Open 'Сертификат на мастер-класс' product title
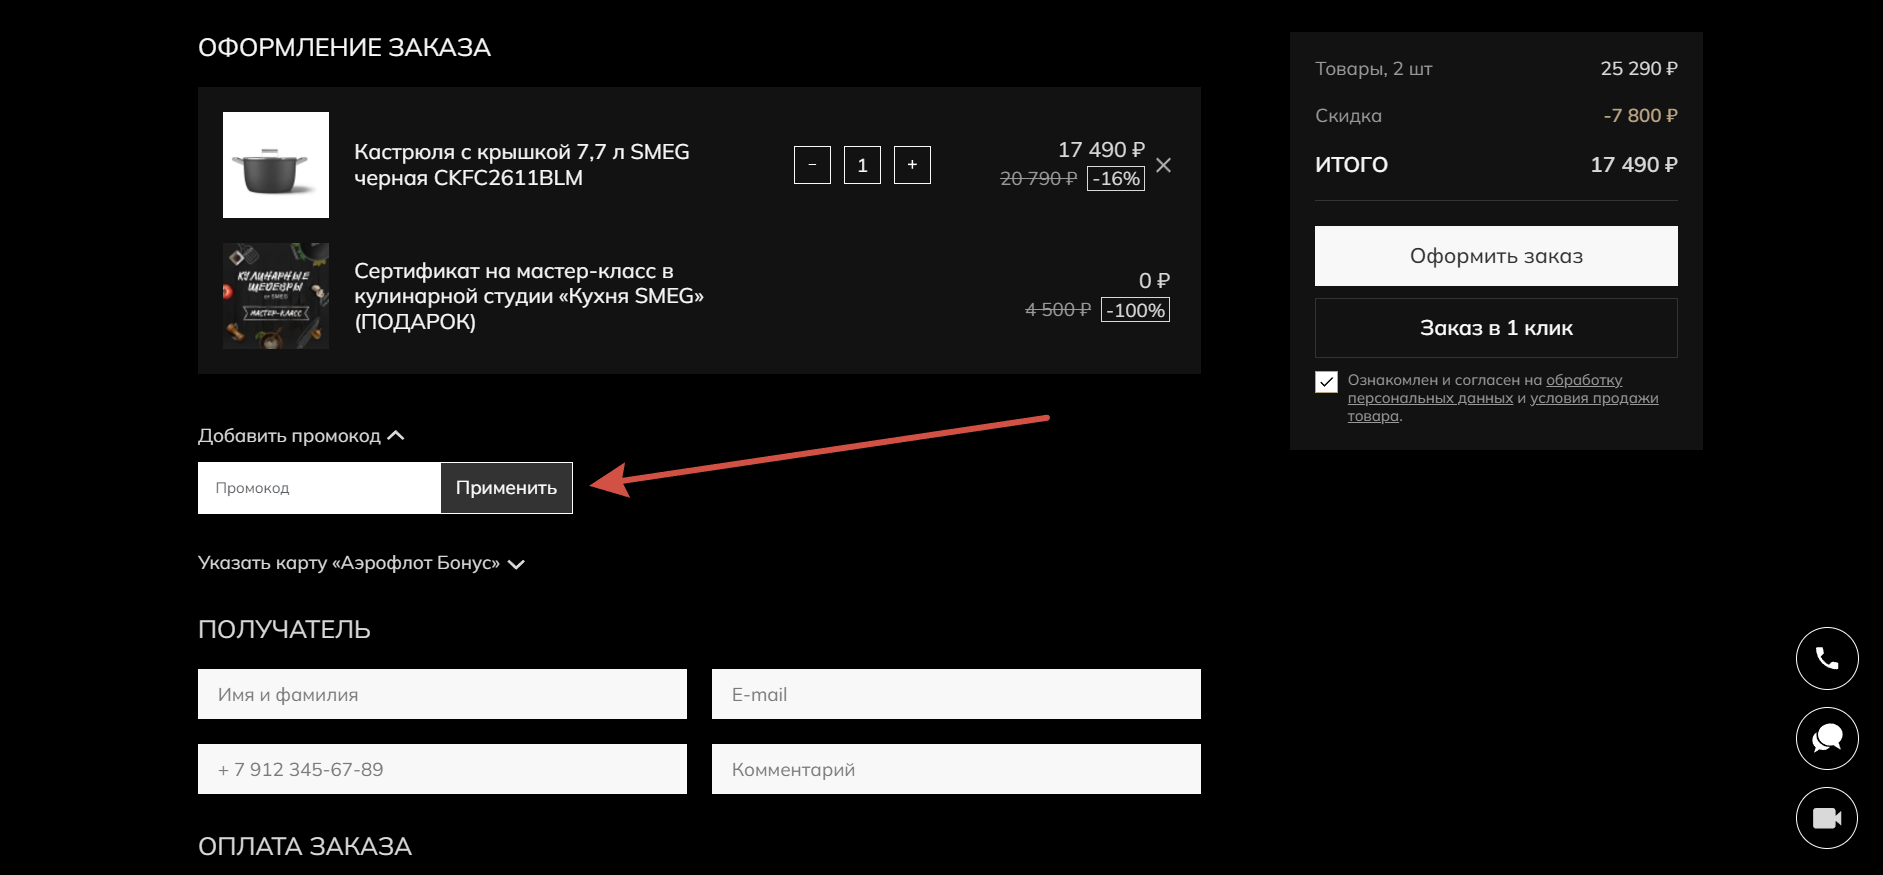The image size is (1883, 875). (529, 296)
